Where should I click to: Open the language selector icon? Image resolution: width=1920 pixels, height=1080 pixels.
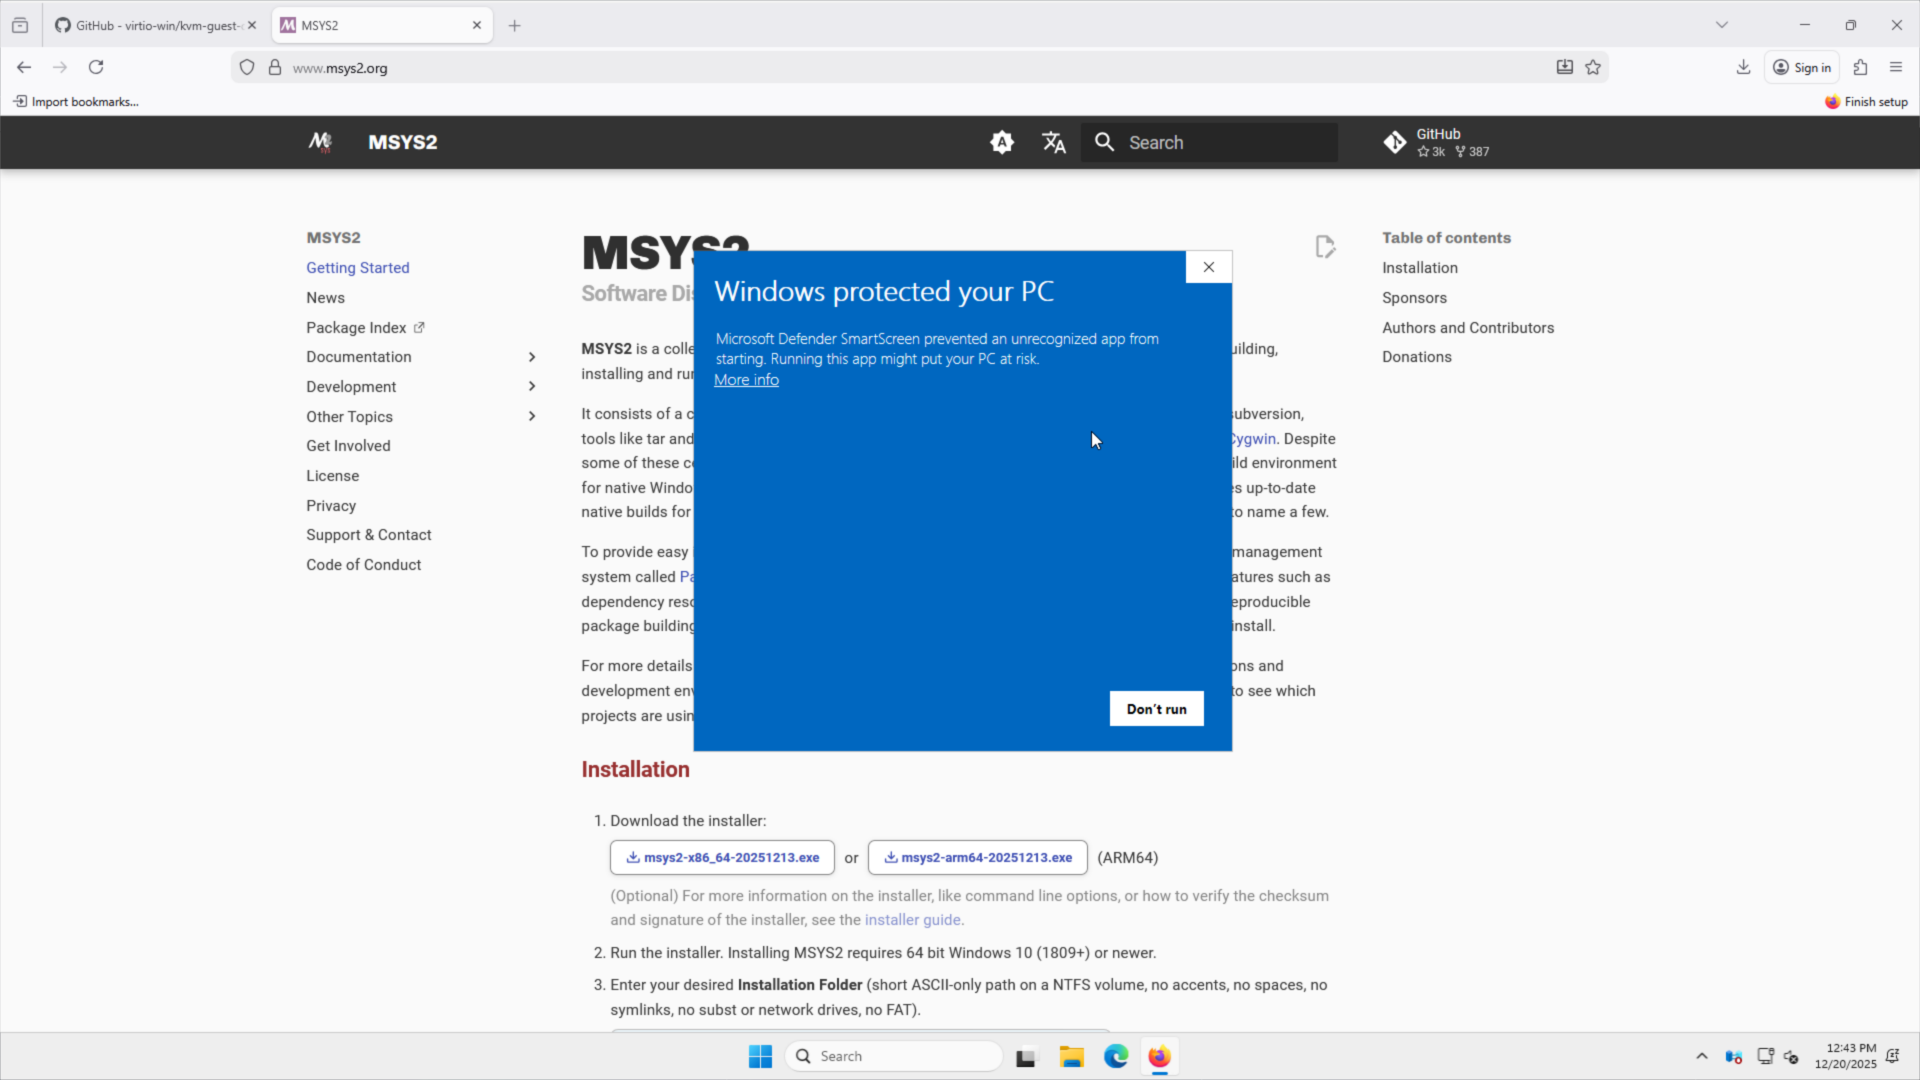coord(1054,142)
